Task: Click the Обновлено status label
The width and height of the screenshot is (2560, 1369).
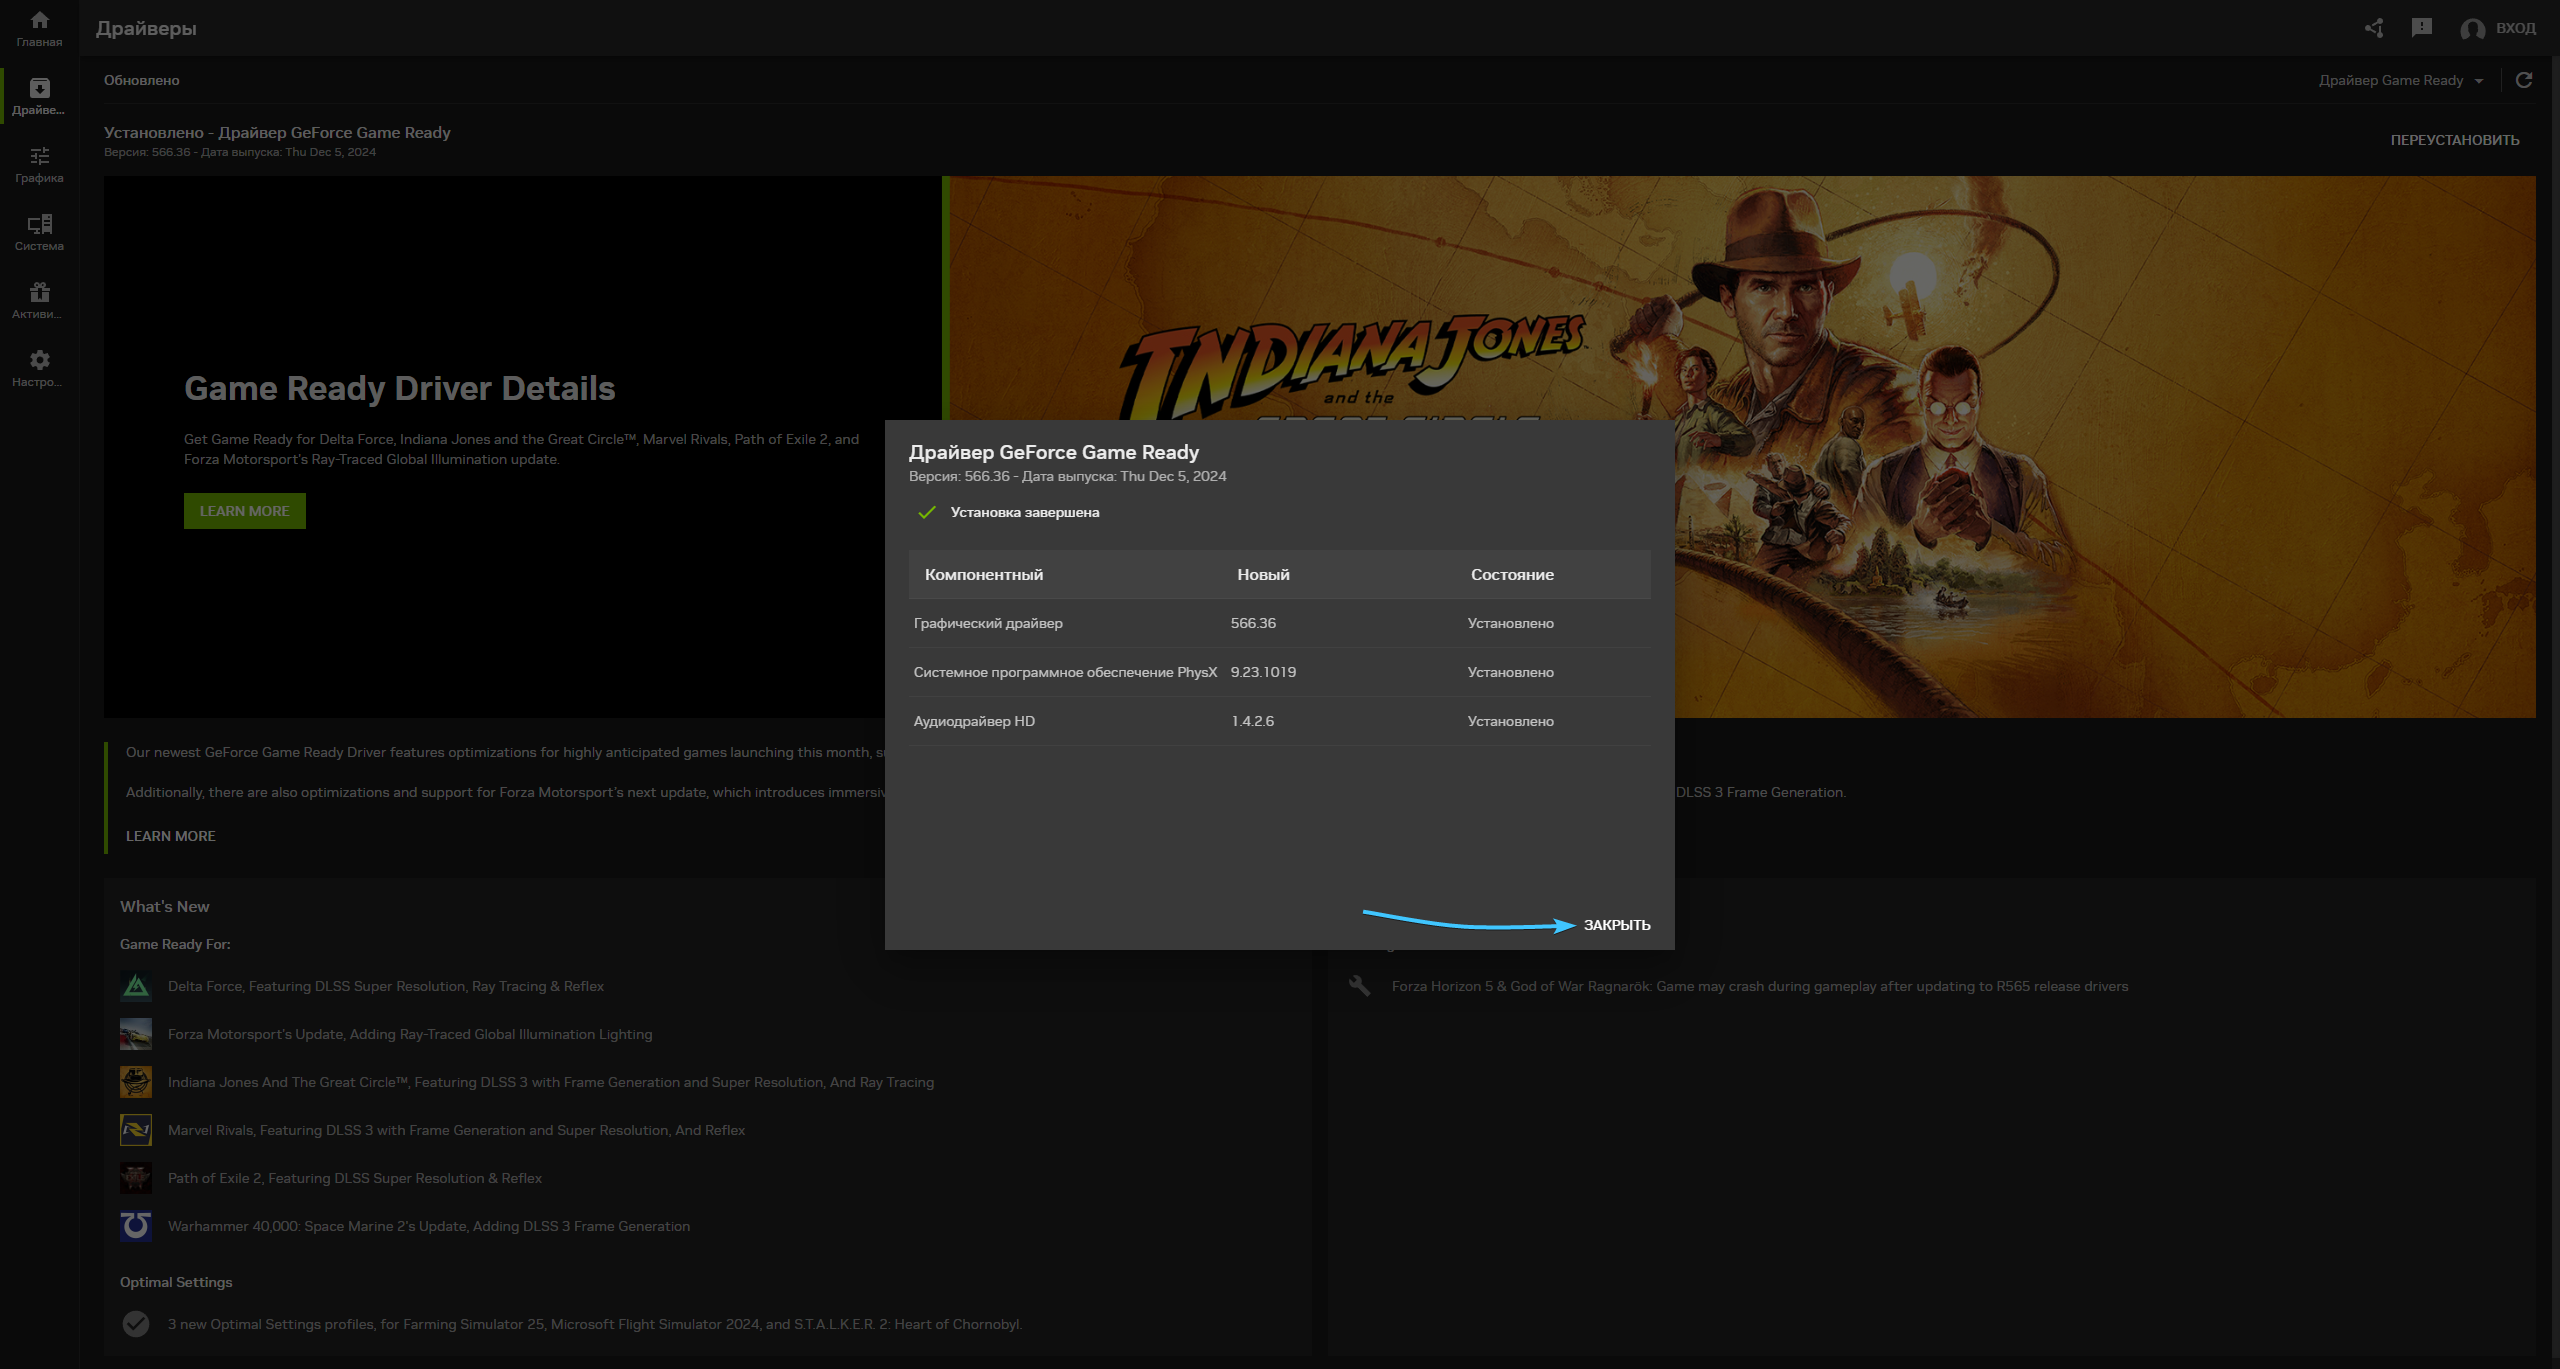Action: pos(142,80)
